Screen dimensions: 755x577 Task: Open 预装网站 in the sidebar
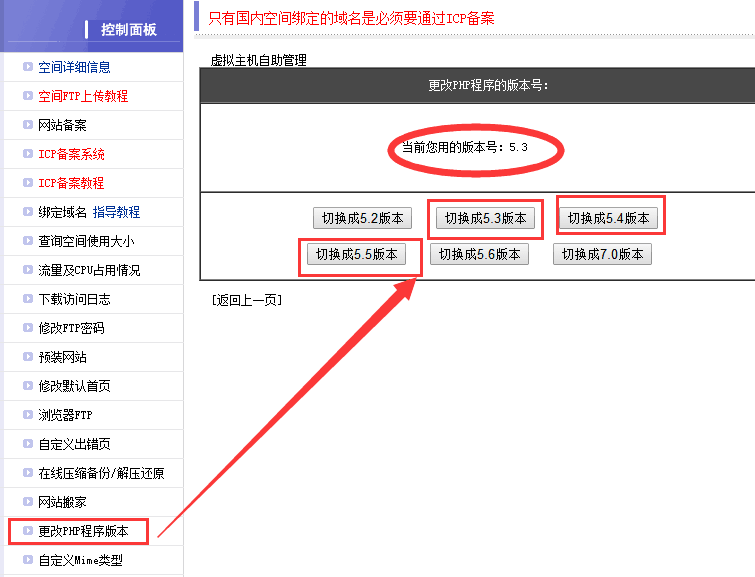[62, 357]
